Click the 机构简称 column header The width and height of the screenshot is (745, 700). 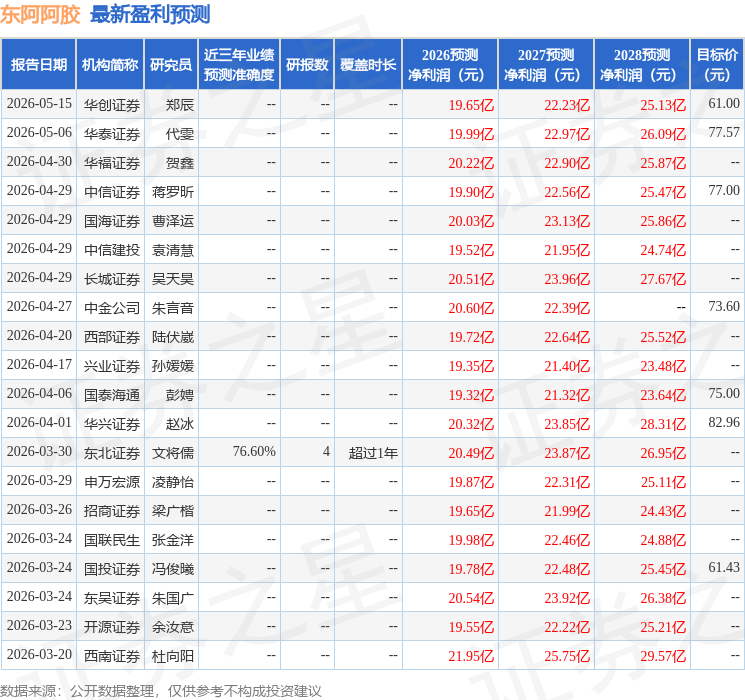tap(110, 65)
